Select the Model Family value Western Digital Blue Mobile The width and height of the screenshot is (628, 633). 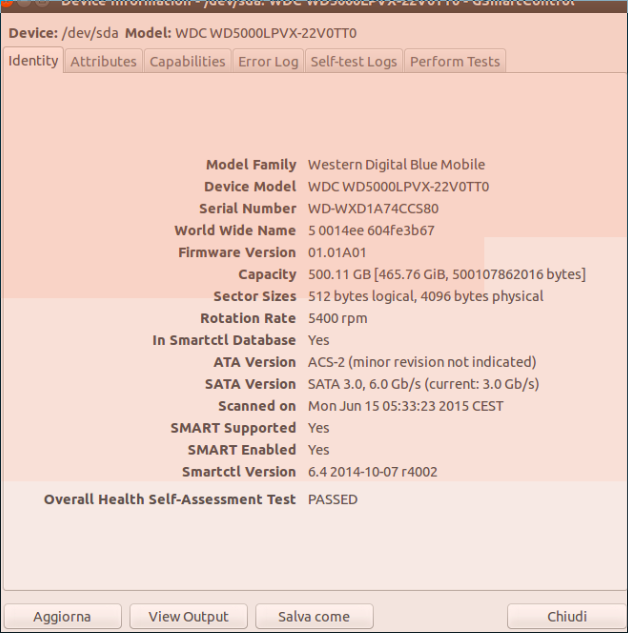tap(396, 165)
